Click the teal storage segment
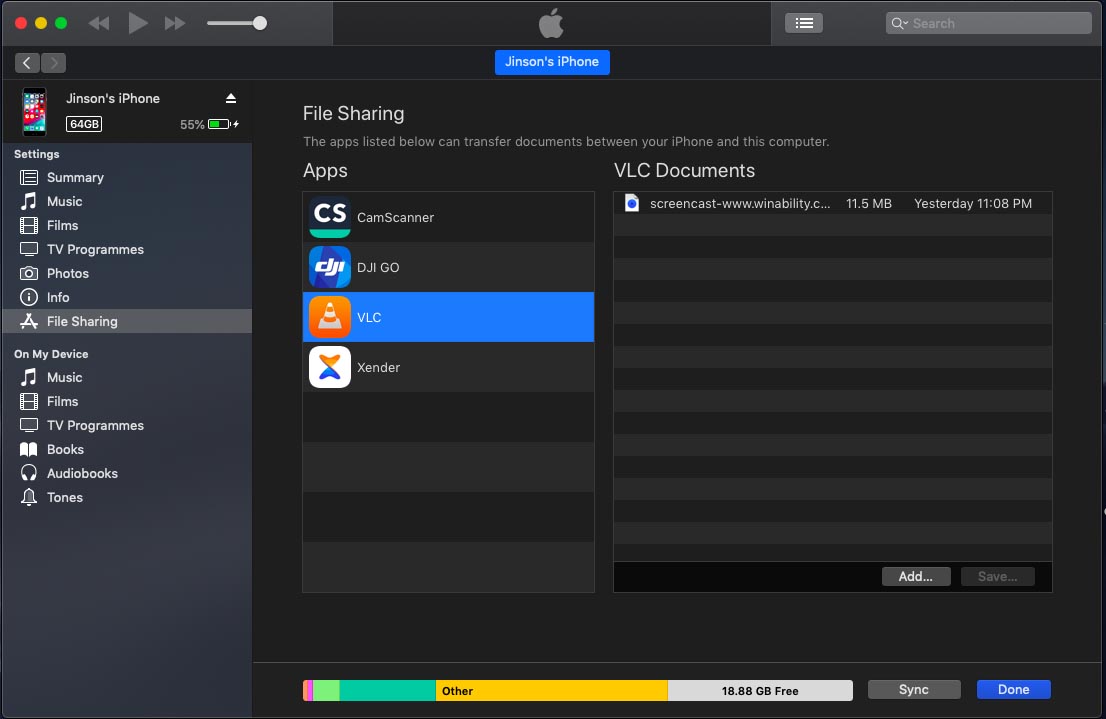 pyautogui.click(x=387, y=691)
